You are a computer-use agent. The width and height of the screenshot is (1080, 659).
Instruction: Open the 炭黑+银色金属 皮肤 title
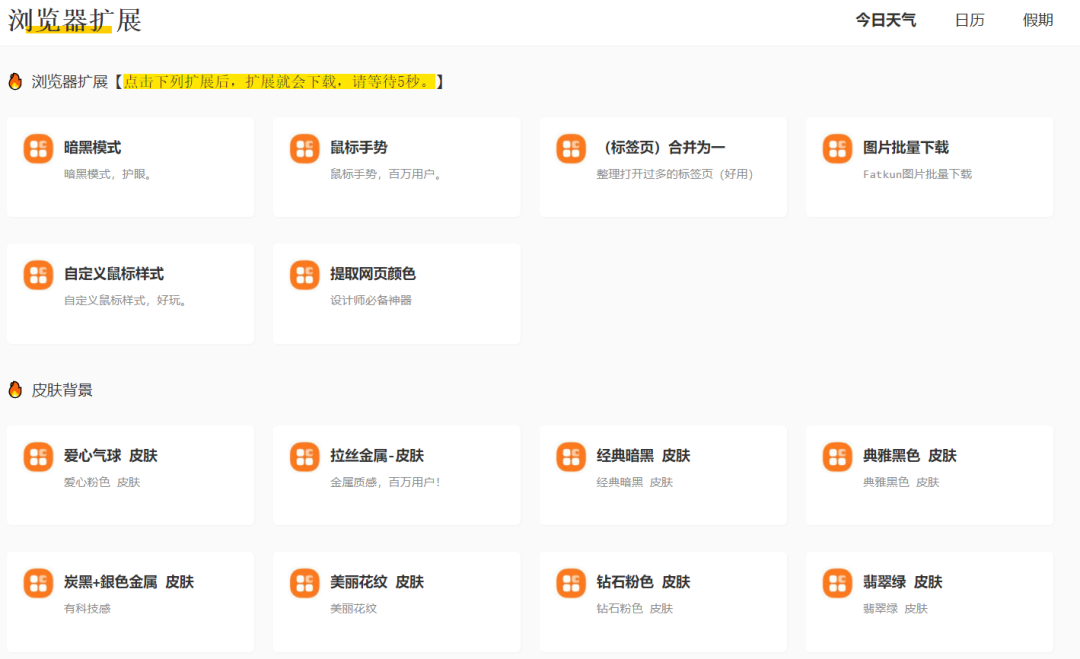tap(129, 582)
